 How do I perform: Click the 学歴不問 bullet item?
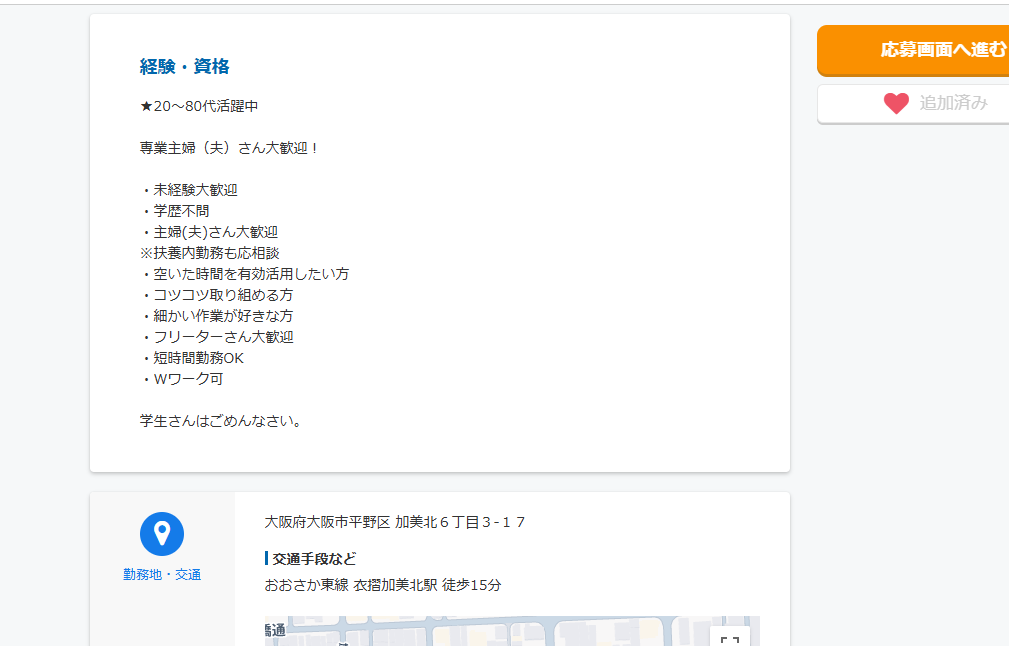pos(181,211)
